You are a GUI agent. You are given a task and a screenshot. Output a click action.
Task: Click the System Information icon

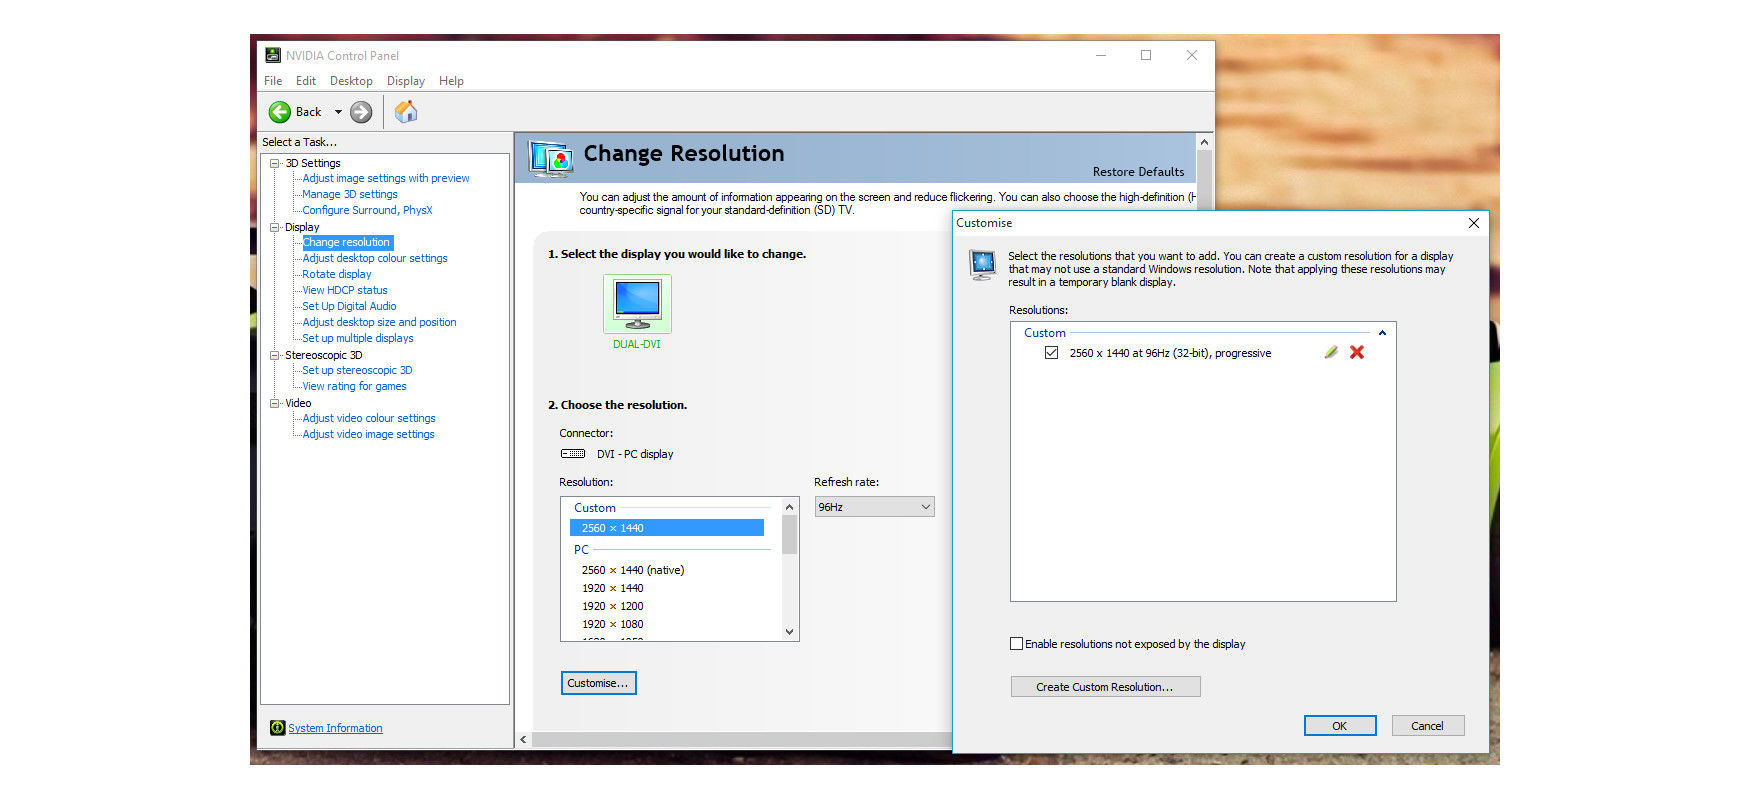pos(277,728)
